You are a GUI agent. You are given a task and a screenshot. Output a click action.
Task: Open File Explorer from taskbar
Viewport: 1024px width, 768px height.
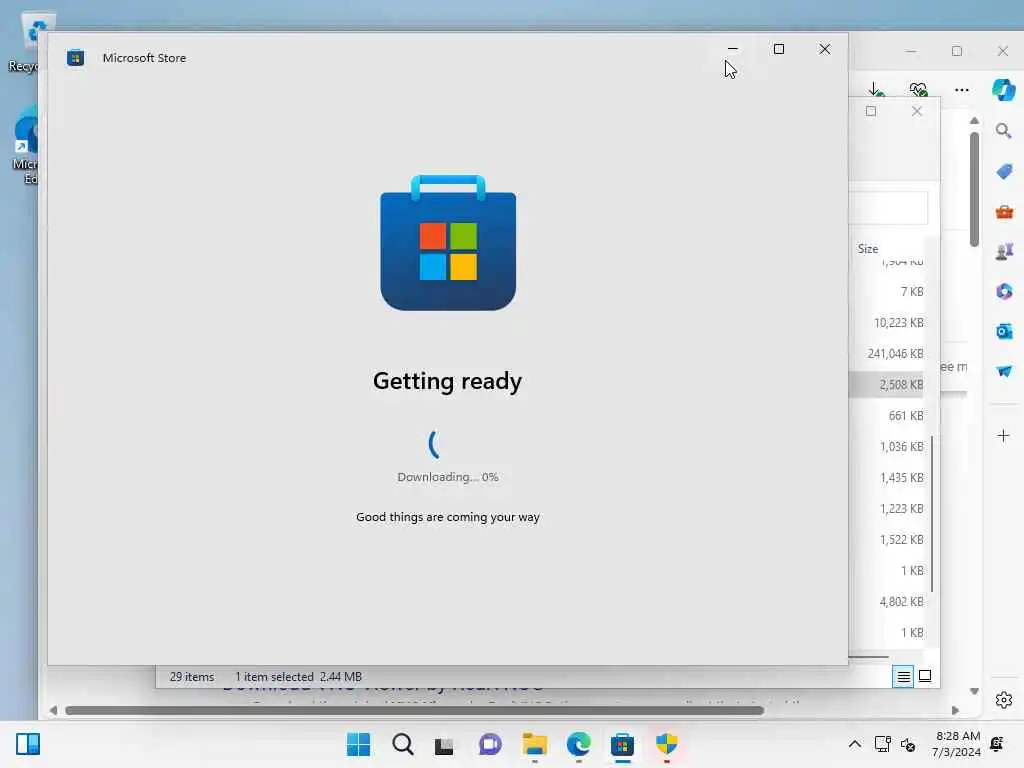[534, 744]
